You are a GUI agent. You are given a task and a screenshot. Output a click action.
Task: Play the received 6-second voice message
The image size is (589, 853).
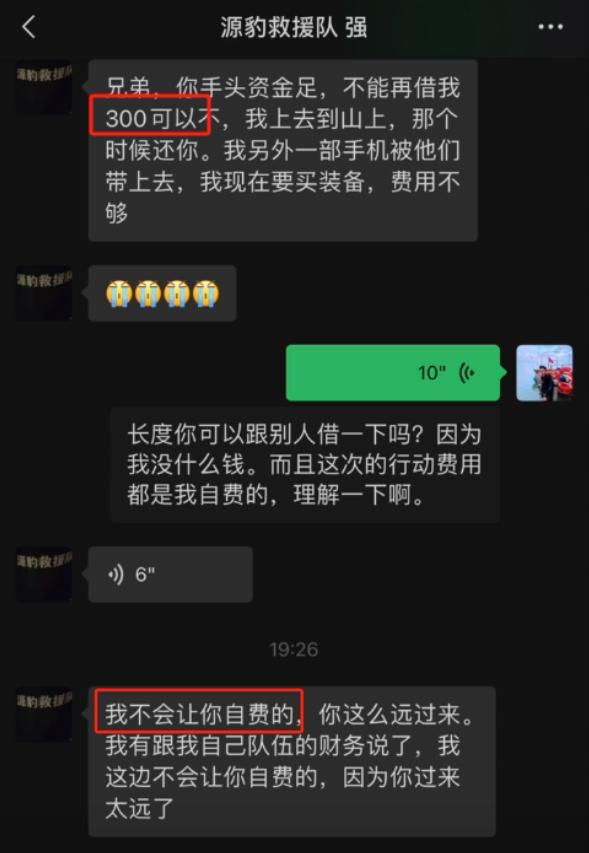(170, 574)
